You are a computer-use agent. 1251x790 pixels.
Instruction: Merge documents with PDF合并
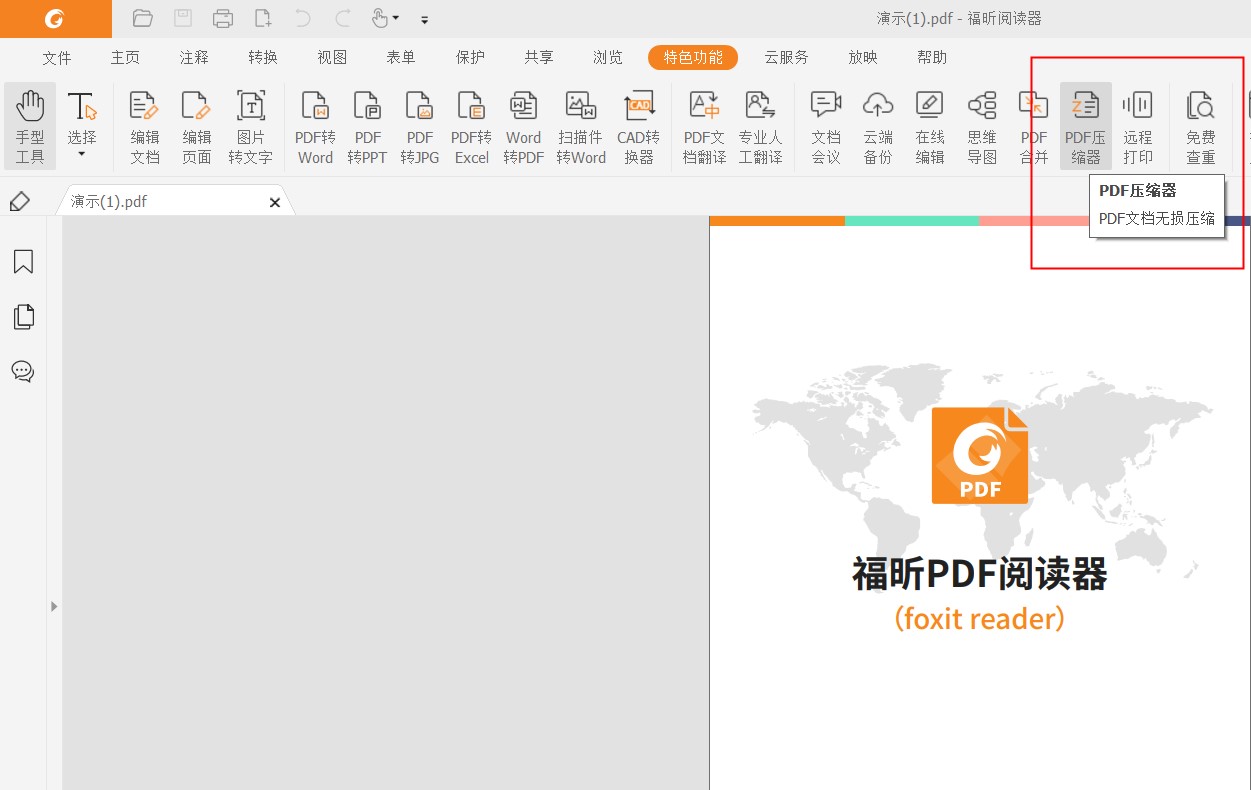click(x=1033, y=126)
